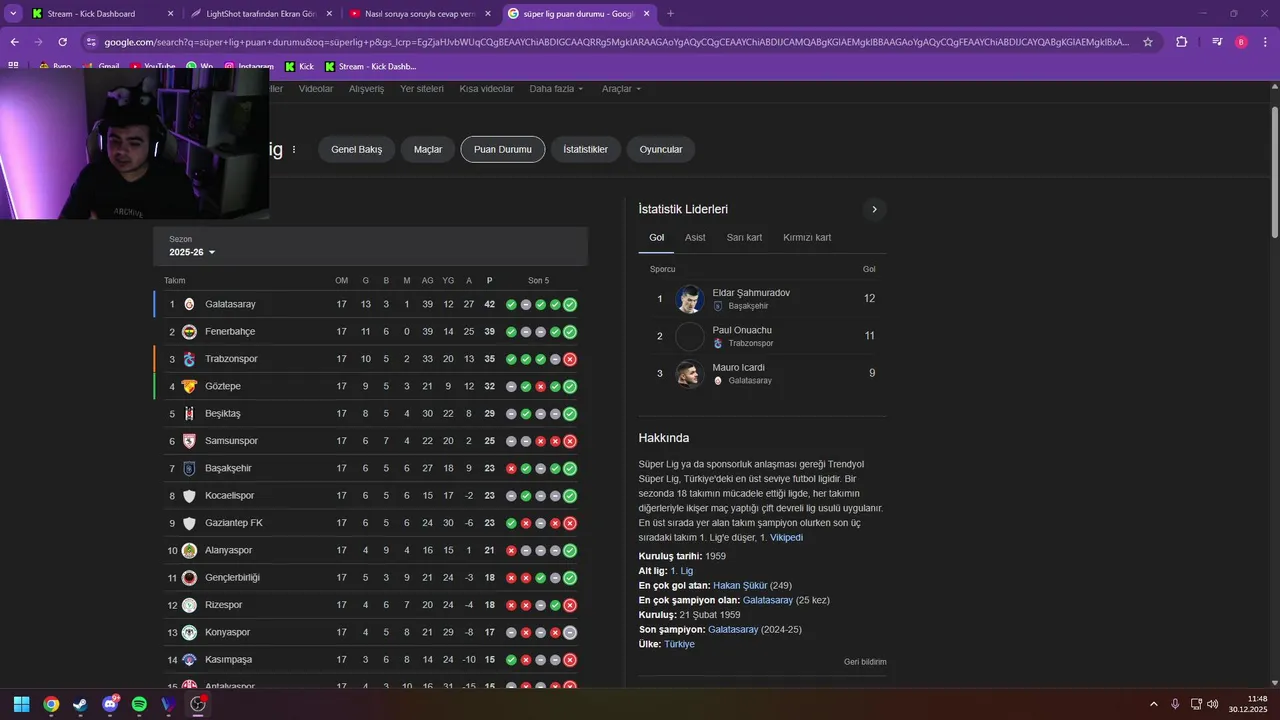Click the Rizespor club logo in standings
1280x720 pixels.
pos(189,605)
